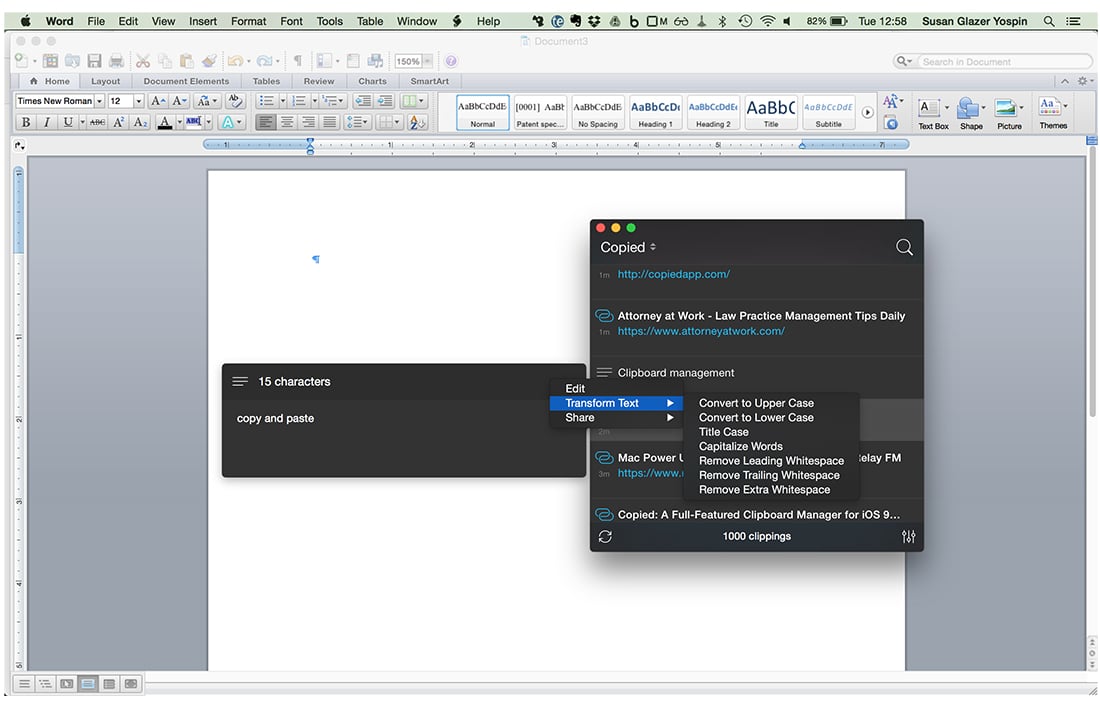
Task: Click the Redo arrow icon
Action: coord(264,61)
